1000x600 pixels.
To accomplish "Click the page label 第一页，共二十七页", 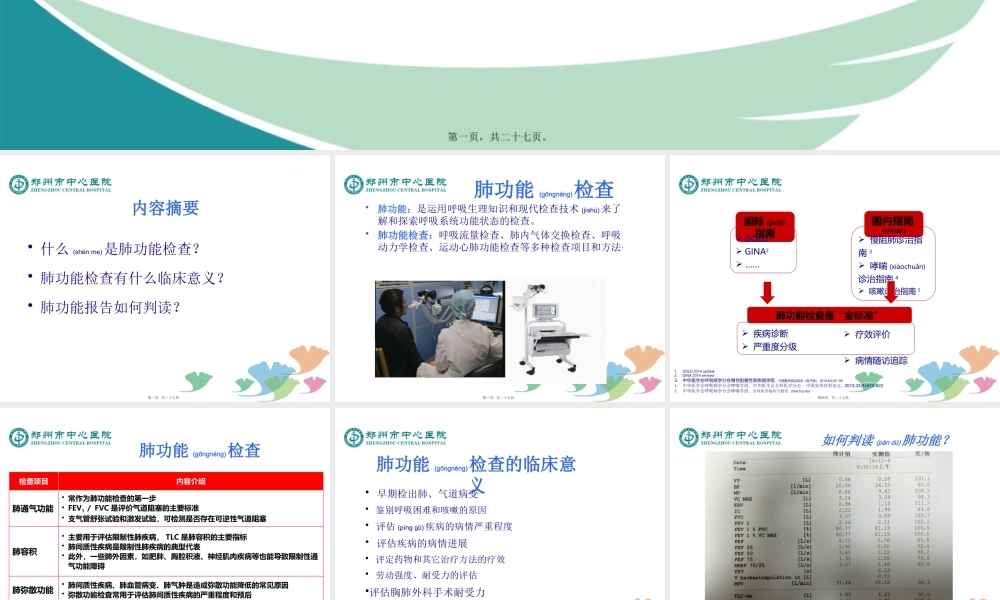I will pos(500,137).
